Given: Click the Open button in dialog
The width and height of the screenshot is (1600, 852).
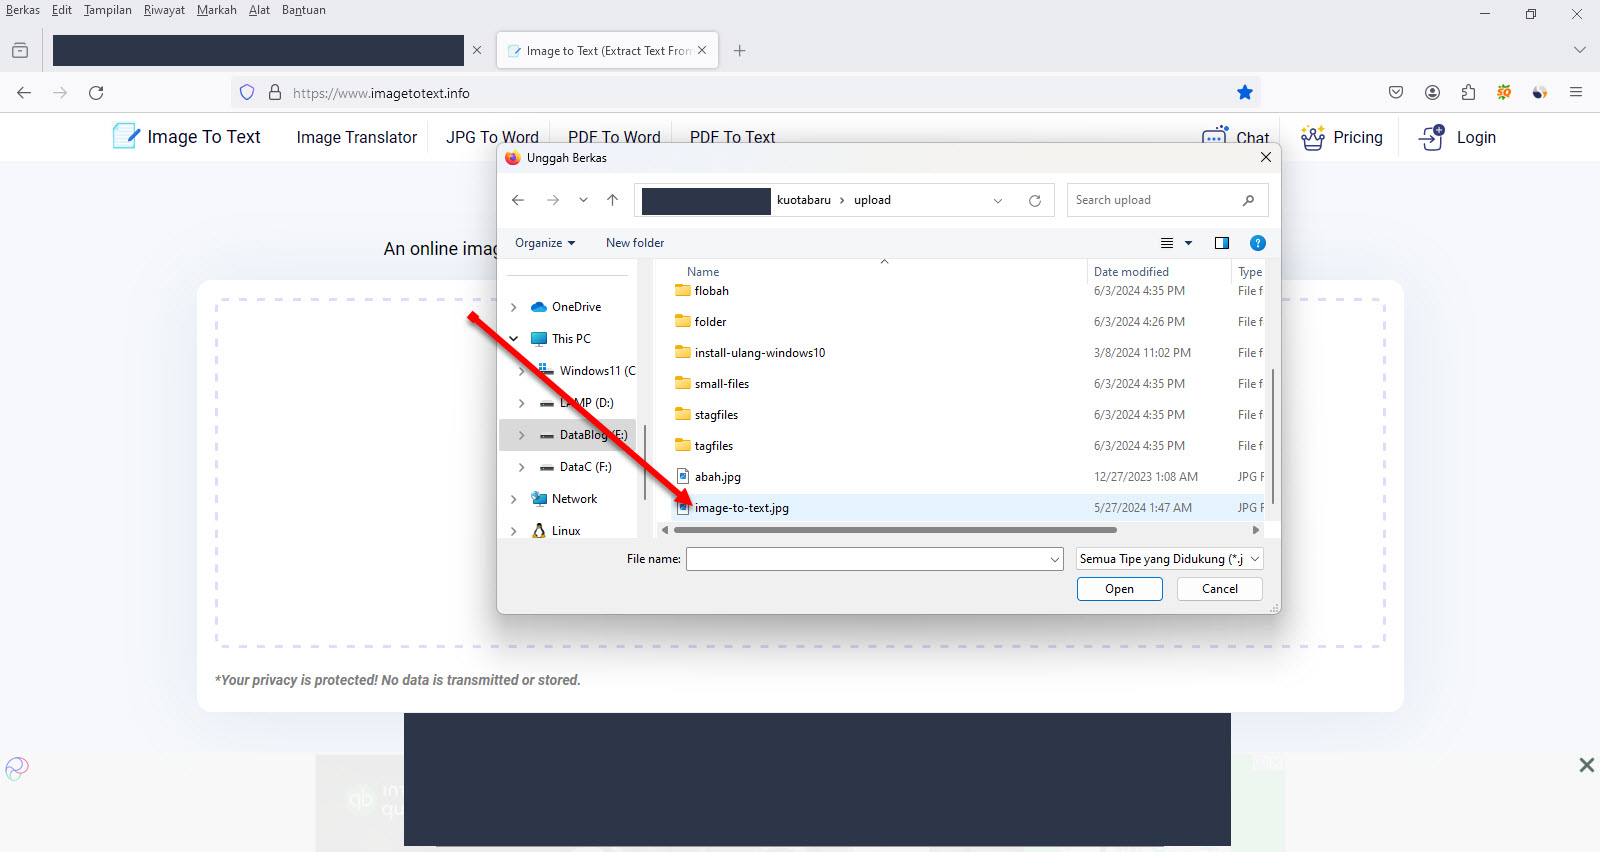Looking at the screenshot, I should tap(1119, 589).
